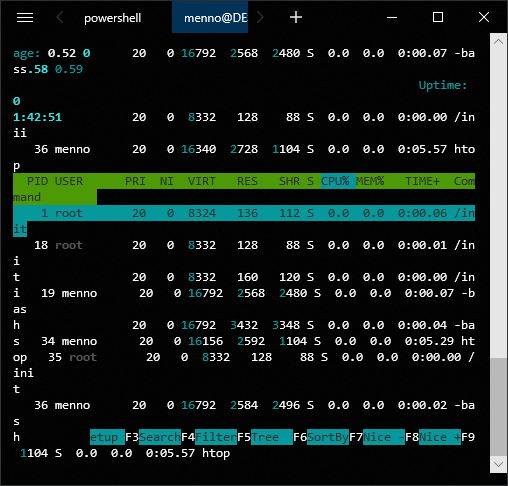Click the 3432 RES value
The width and height of the screenshot is (508, 486).
244,325
